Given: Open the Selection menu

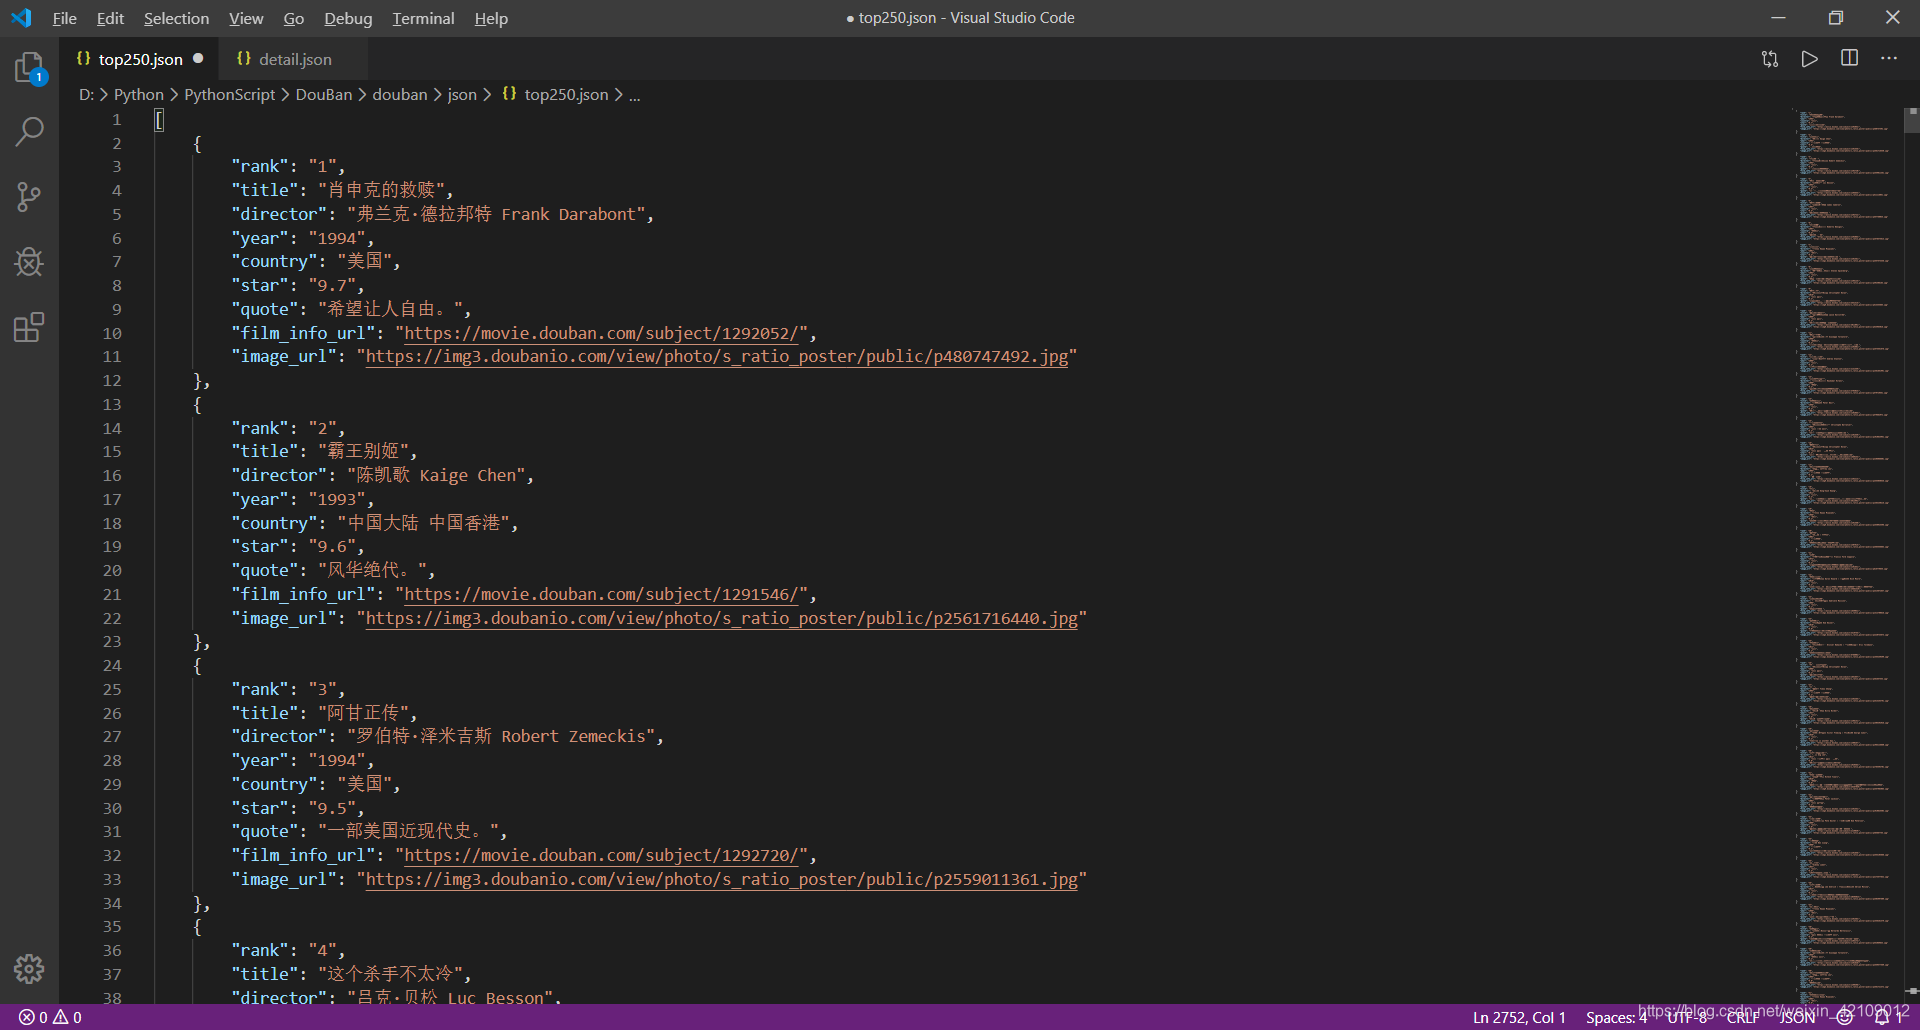Looking at the screenshot, I should (176, 18).
